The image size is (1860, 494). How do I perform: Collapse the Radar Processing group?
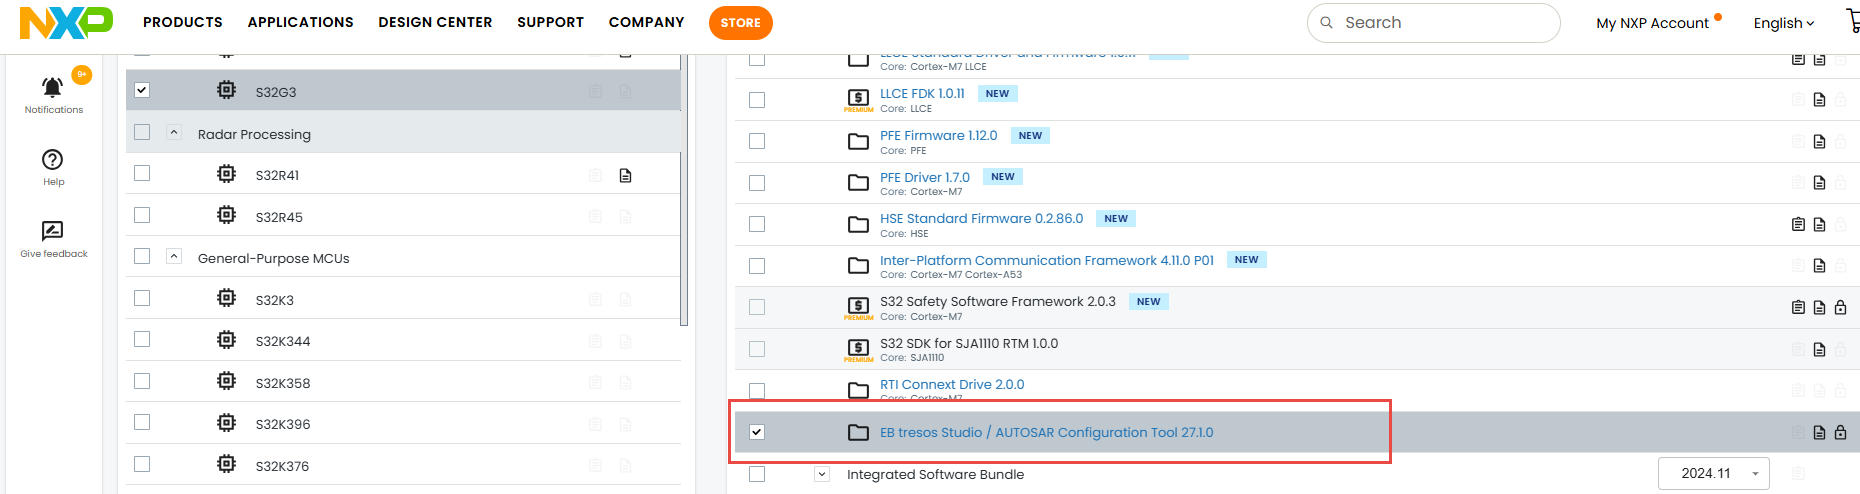pyautogui.click(x=174, y=132)
